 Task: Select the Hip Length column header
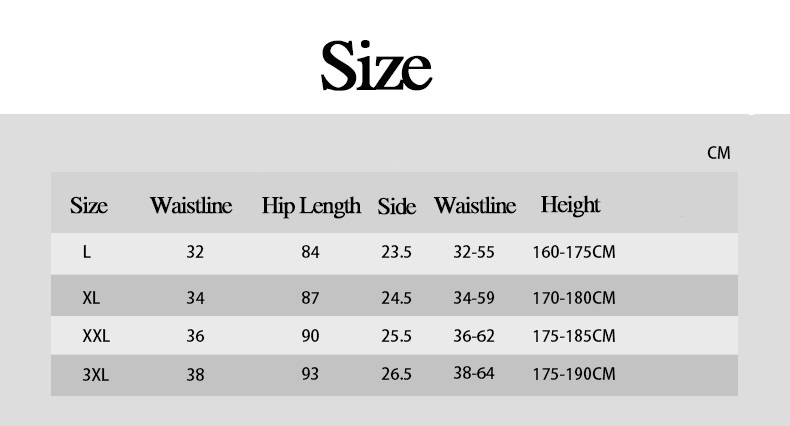click(x=311, y=206)
